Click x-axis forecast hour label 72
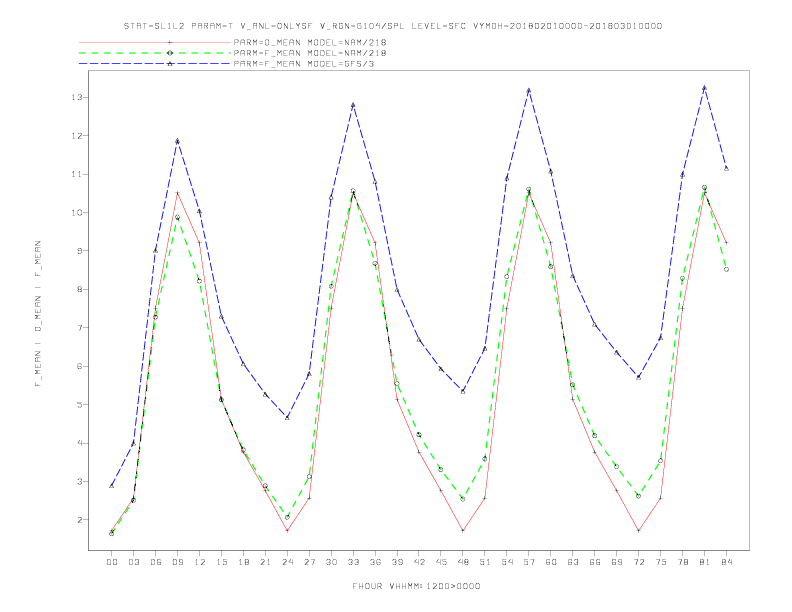This screenshot has height=612, width=792. click(638, 562)
